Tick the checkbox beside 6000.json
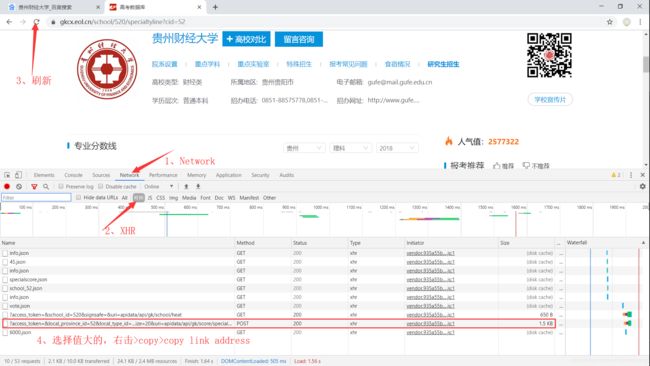650x366 pixels. point(5,332)
